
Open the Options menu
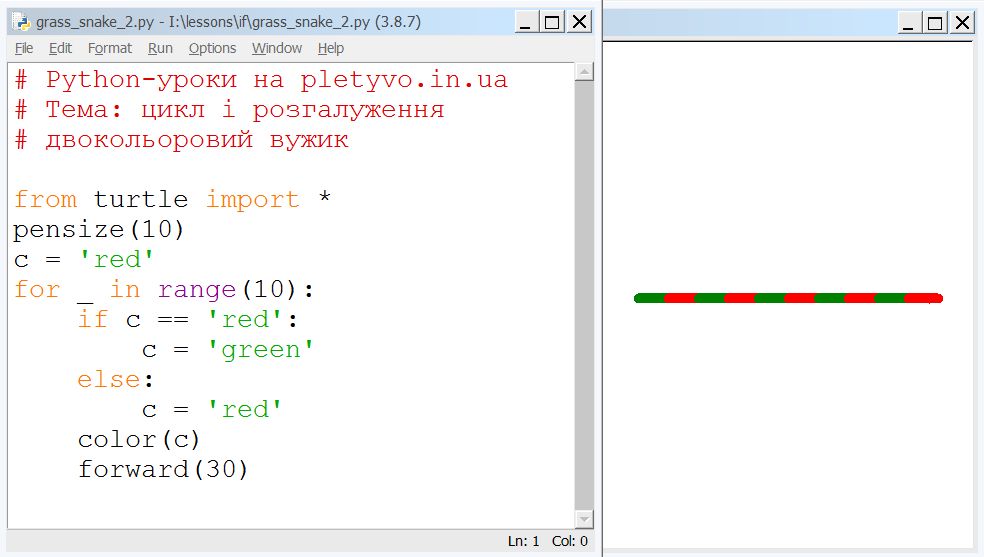[x=212, y=48]
